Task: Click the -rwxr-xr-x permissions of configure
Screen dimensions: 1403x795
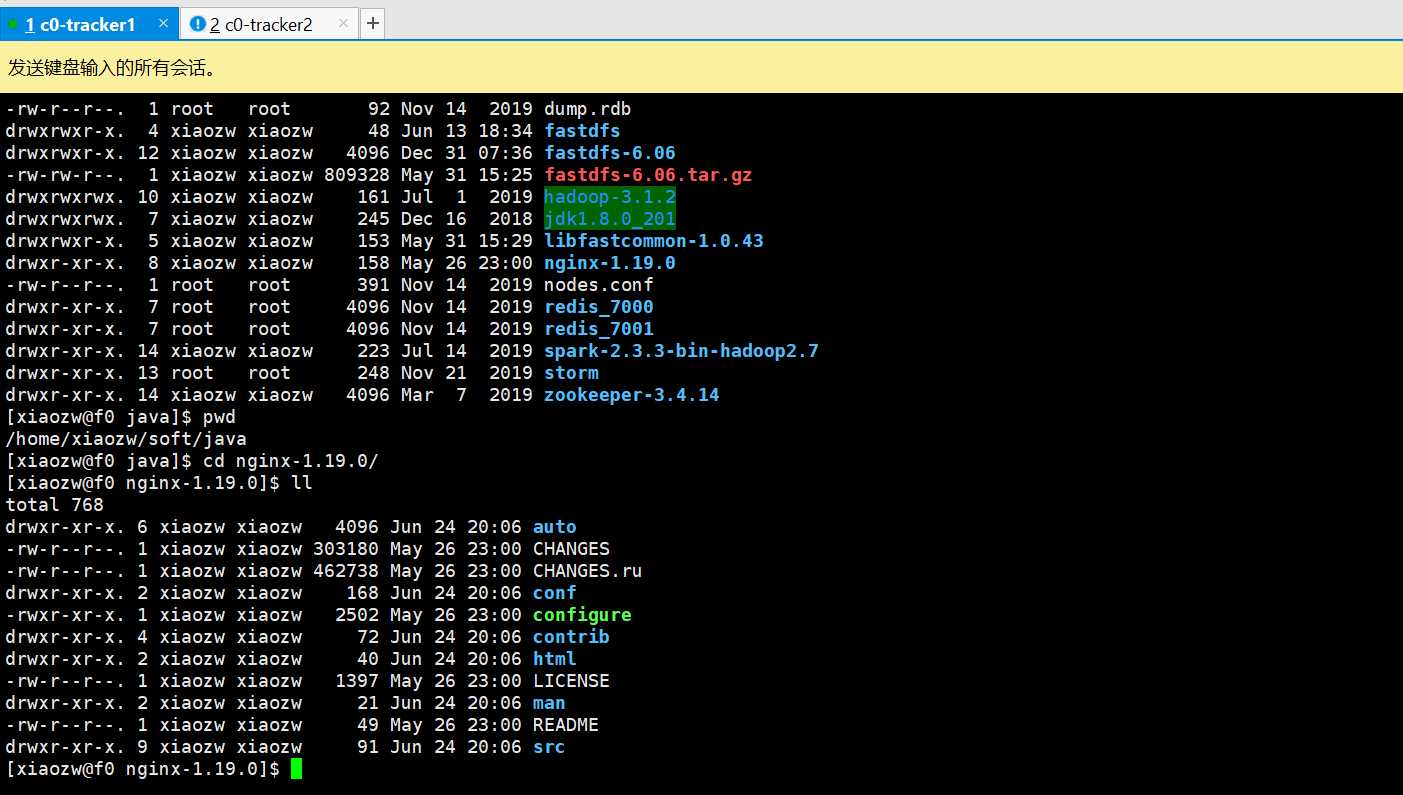Action: click(x=65, y=615)
